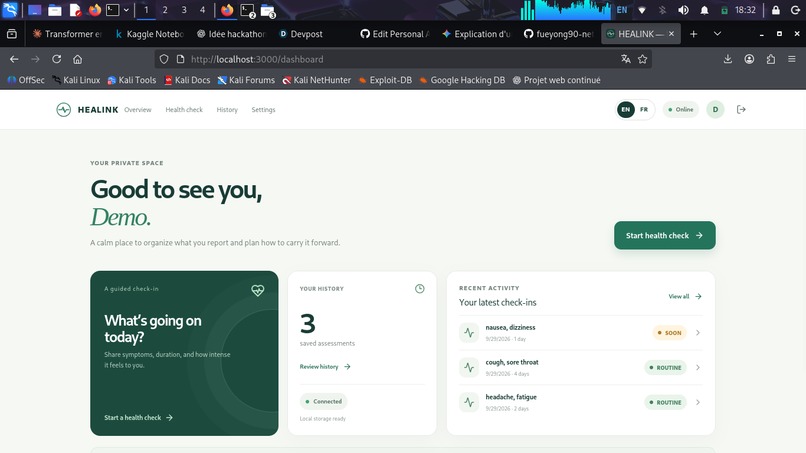Click the 'nausea, dizziness' check-in title
This screenshot has width=806, height=453.
pos(510,328)
